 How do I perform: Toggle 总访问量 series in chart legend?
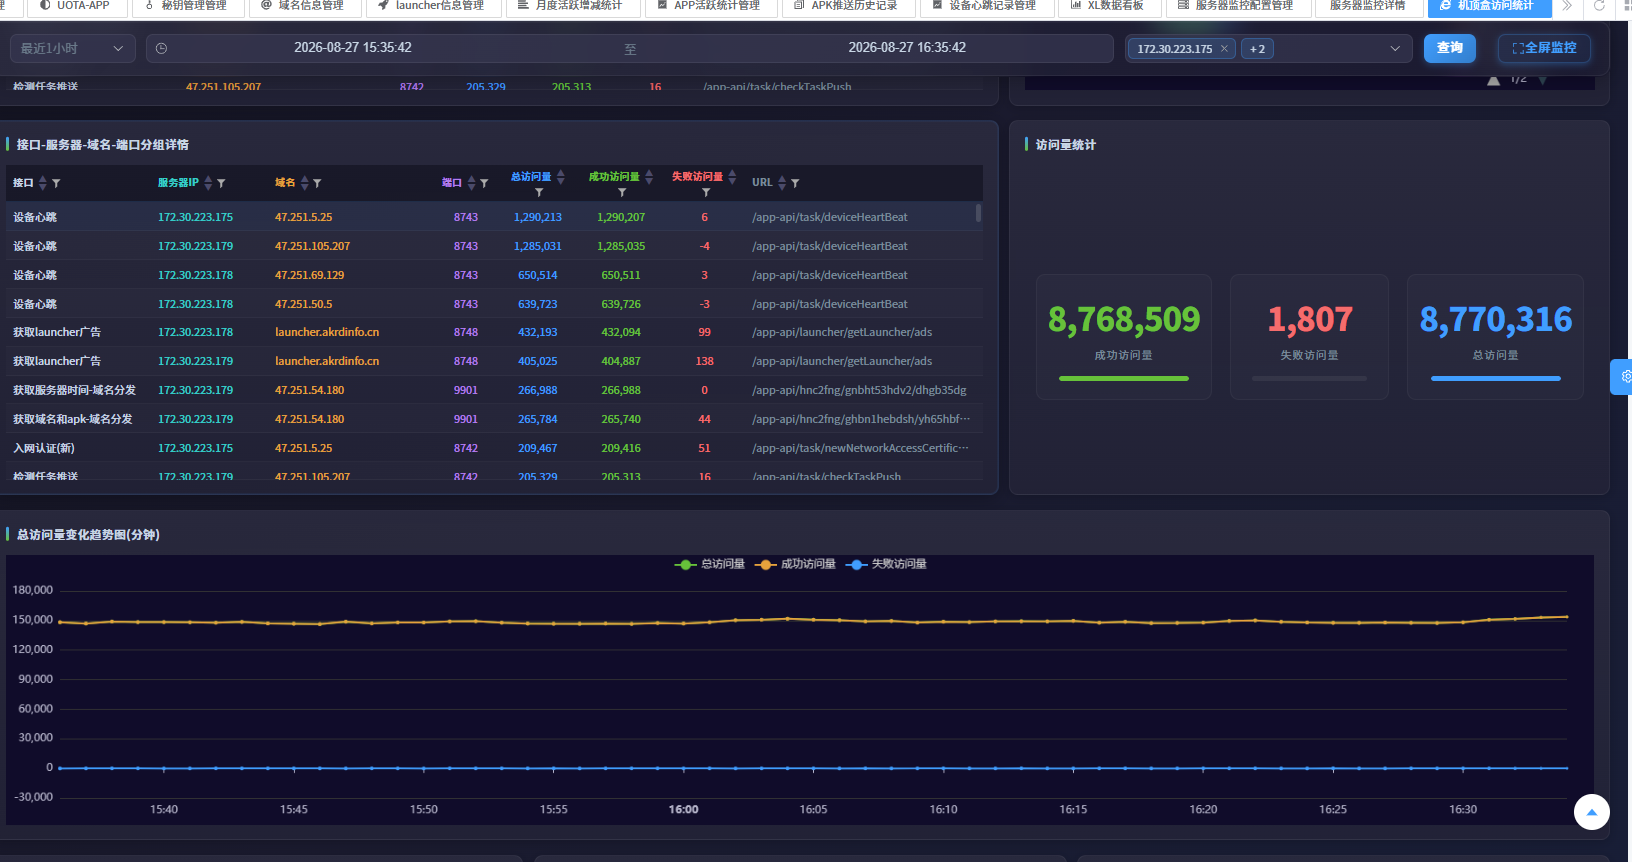click(x=710, y=564)
